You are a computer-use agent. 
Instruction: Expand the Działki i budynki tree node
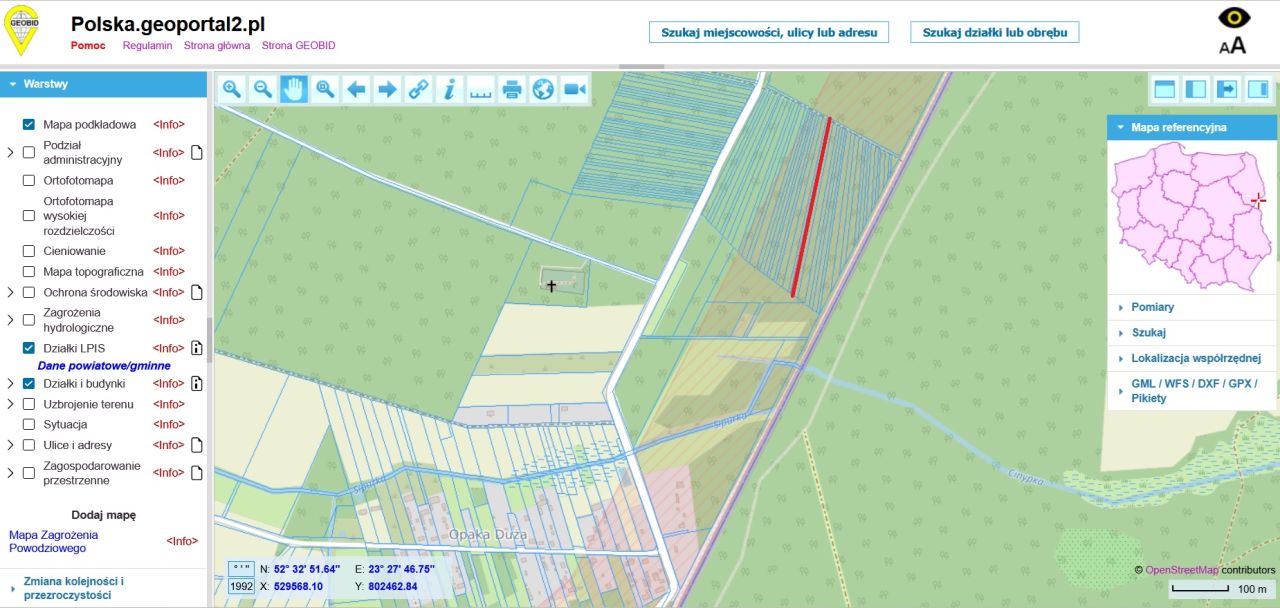tap(10, 383)
